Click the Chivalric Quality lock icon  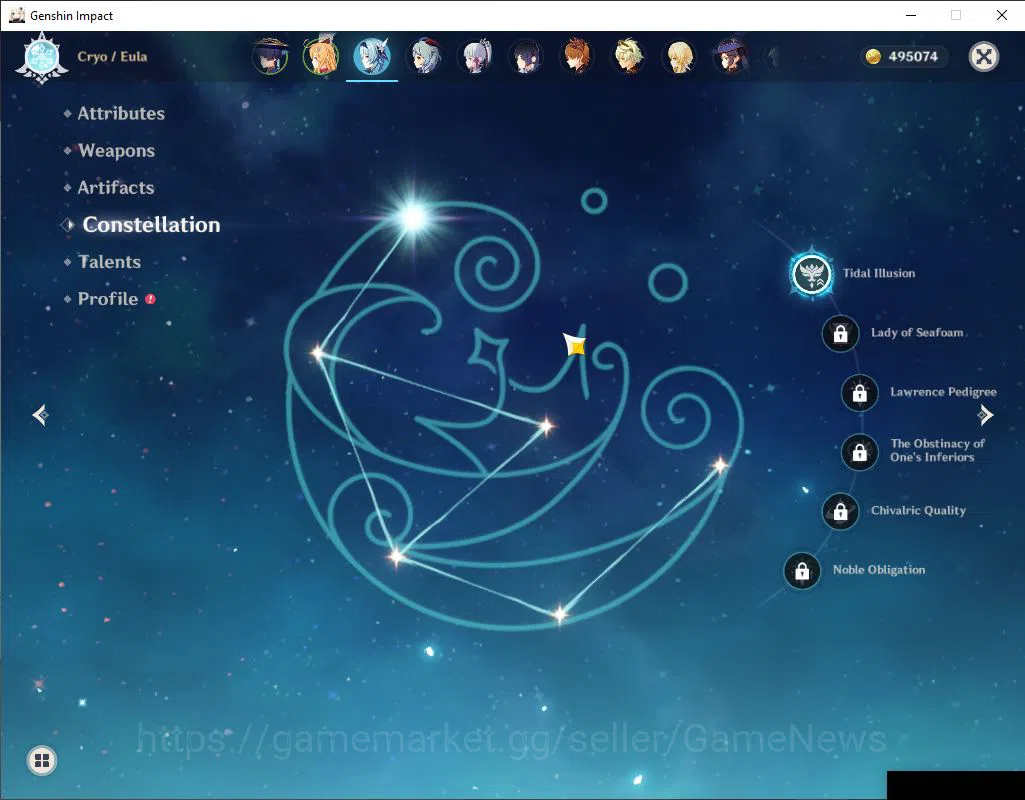coord(841,511)
